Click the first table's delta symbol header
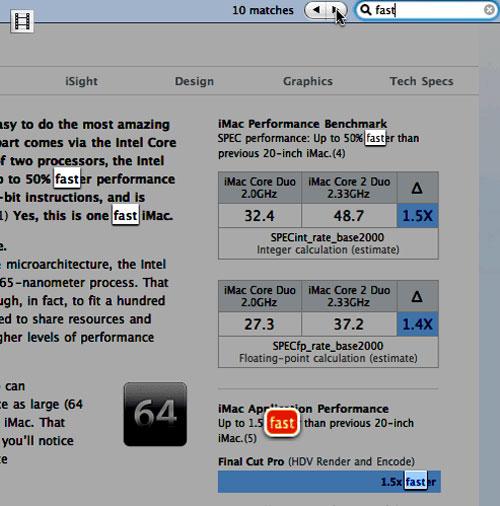This screenshot has height=506, width=500. tap(417, 188)
